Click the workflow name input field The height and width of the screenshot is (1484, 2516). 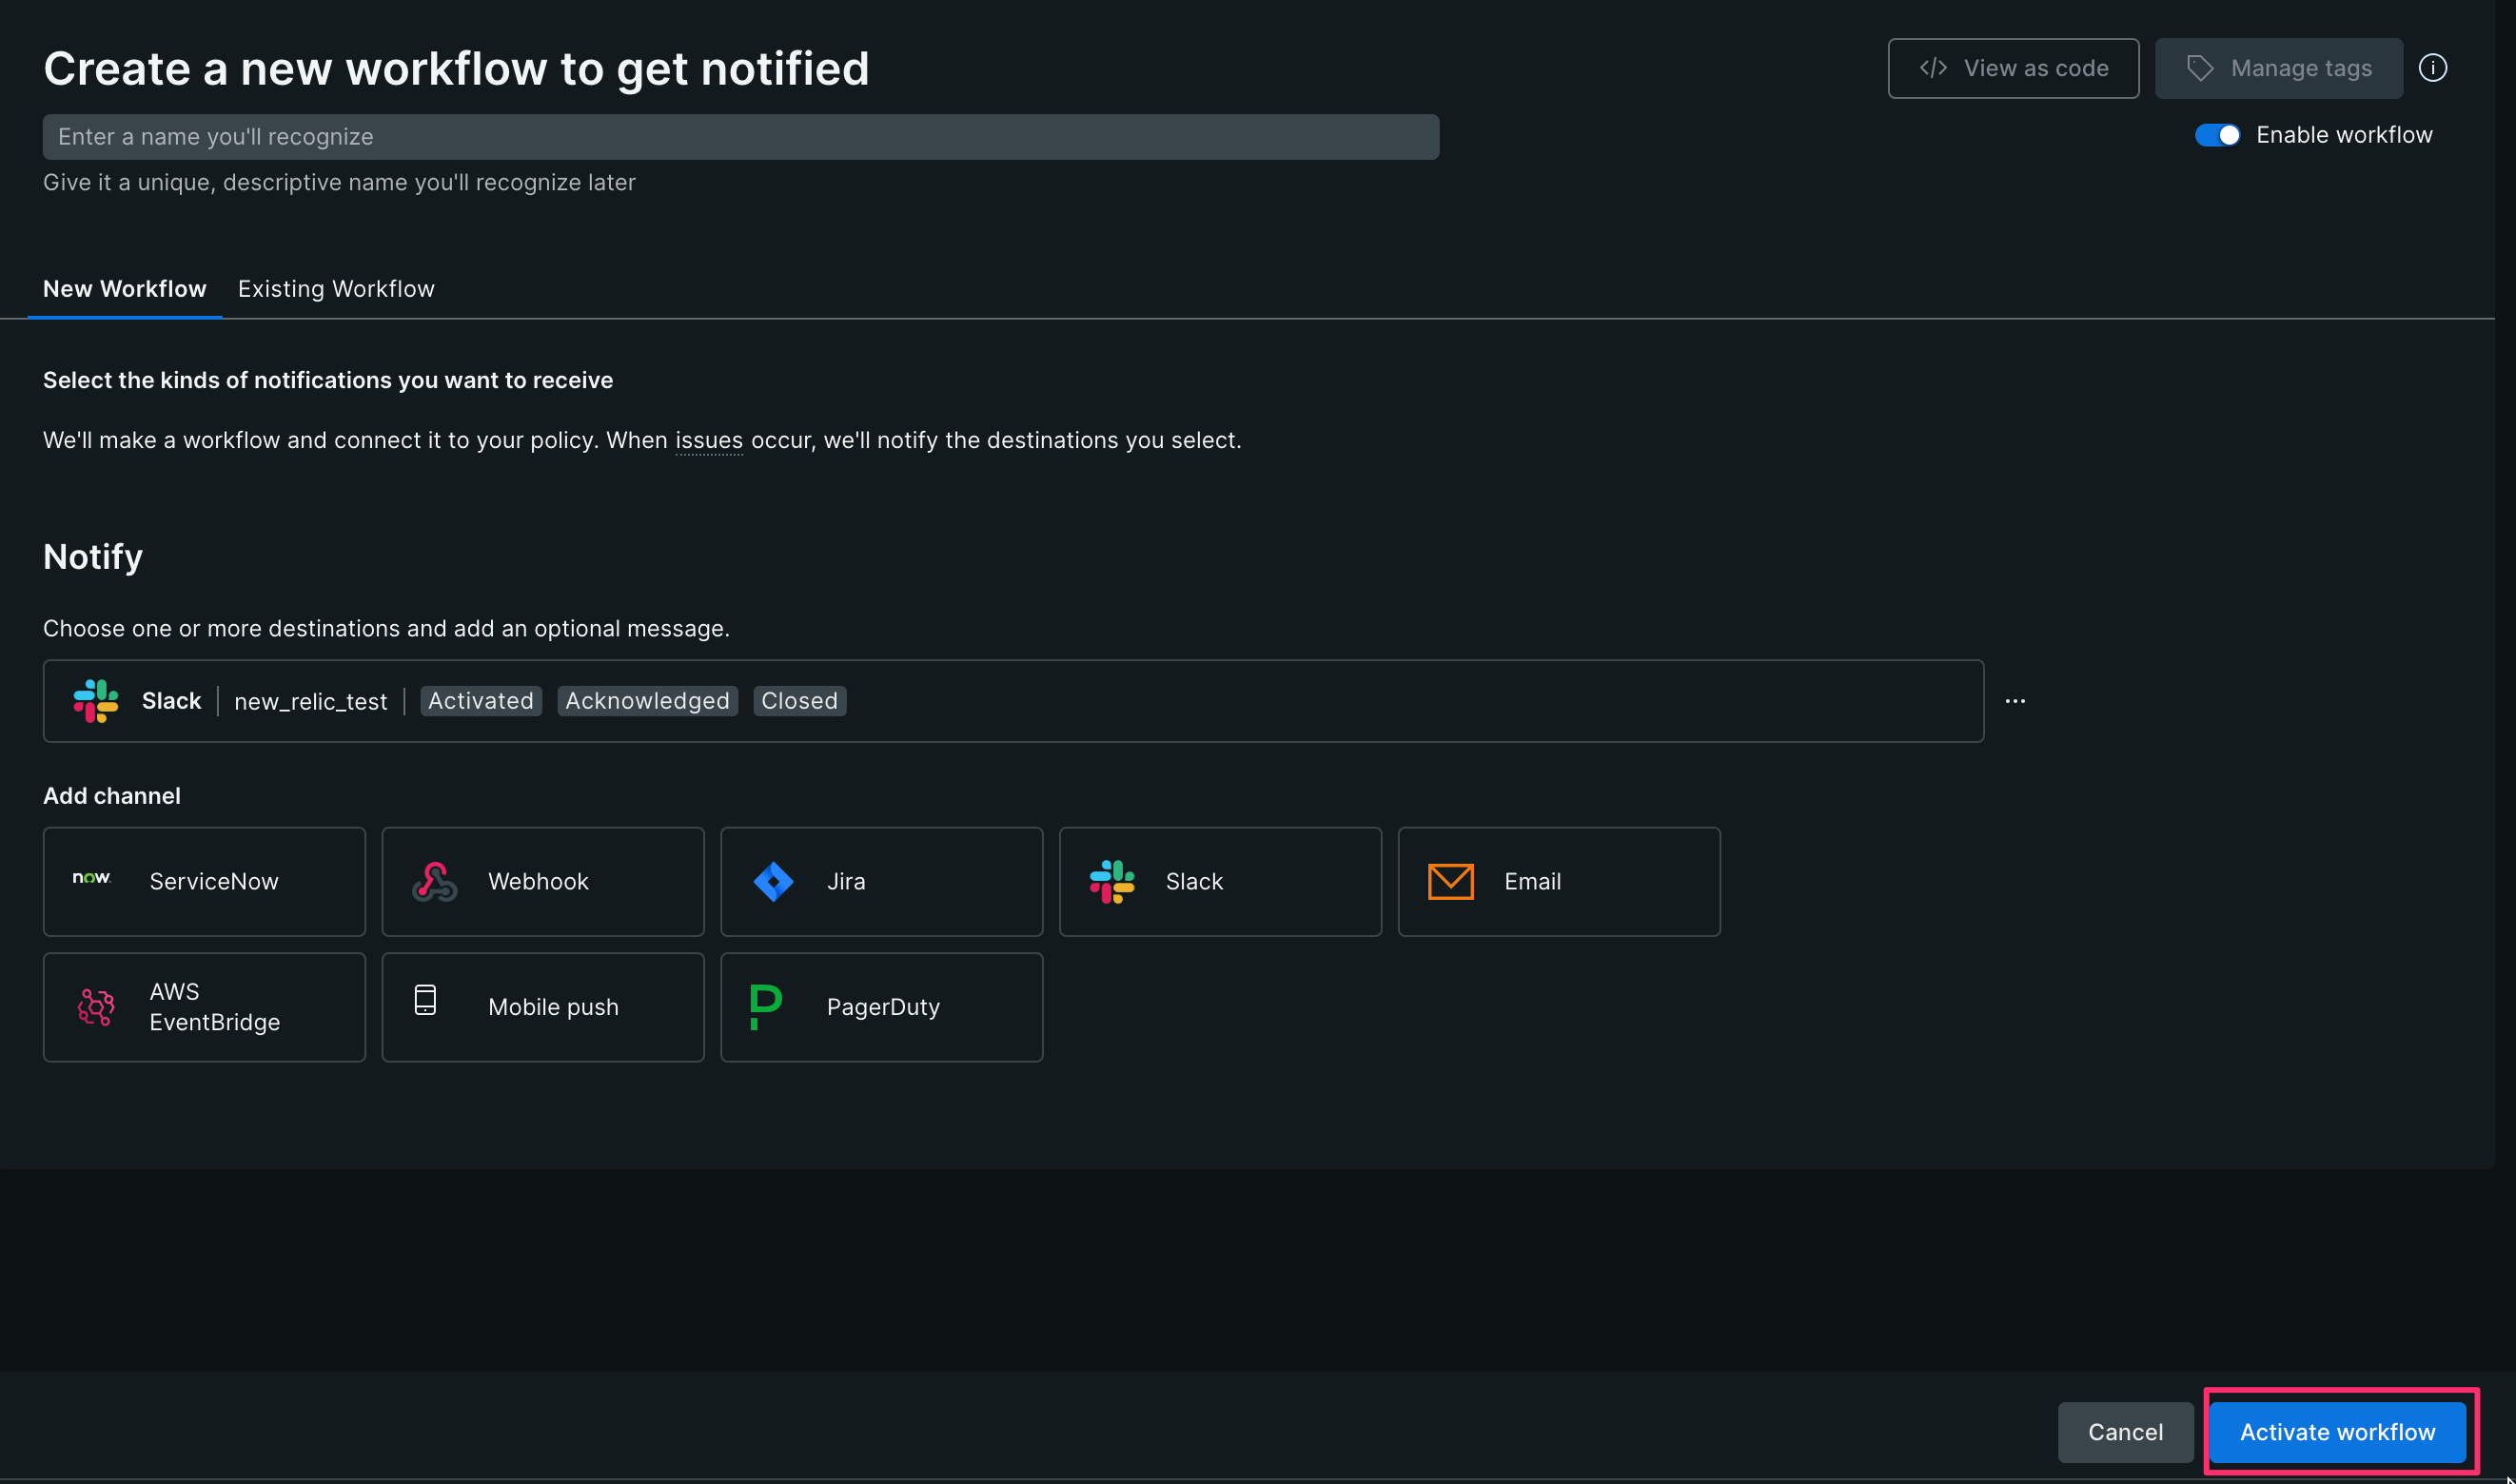tap(740, 136)
